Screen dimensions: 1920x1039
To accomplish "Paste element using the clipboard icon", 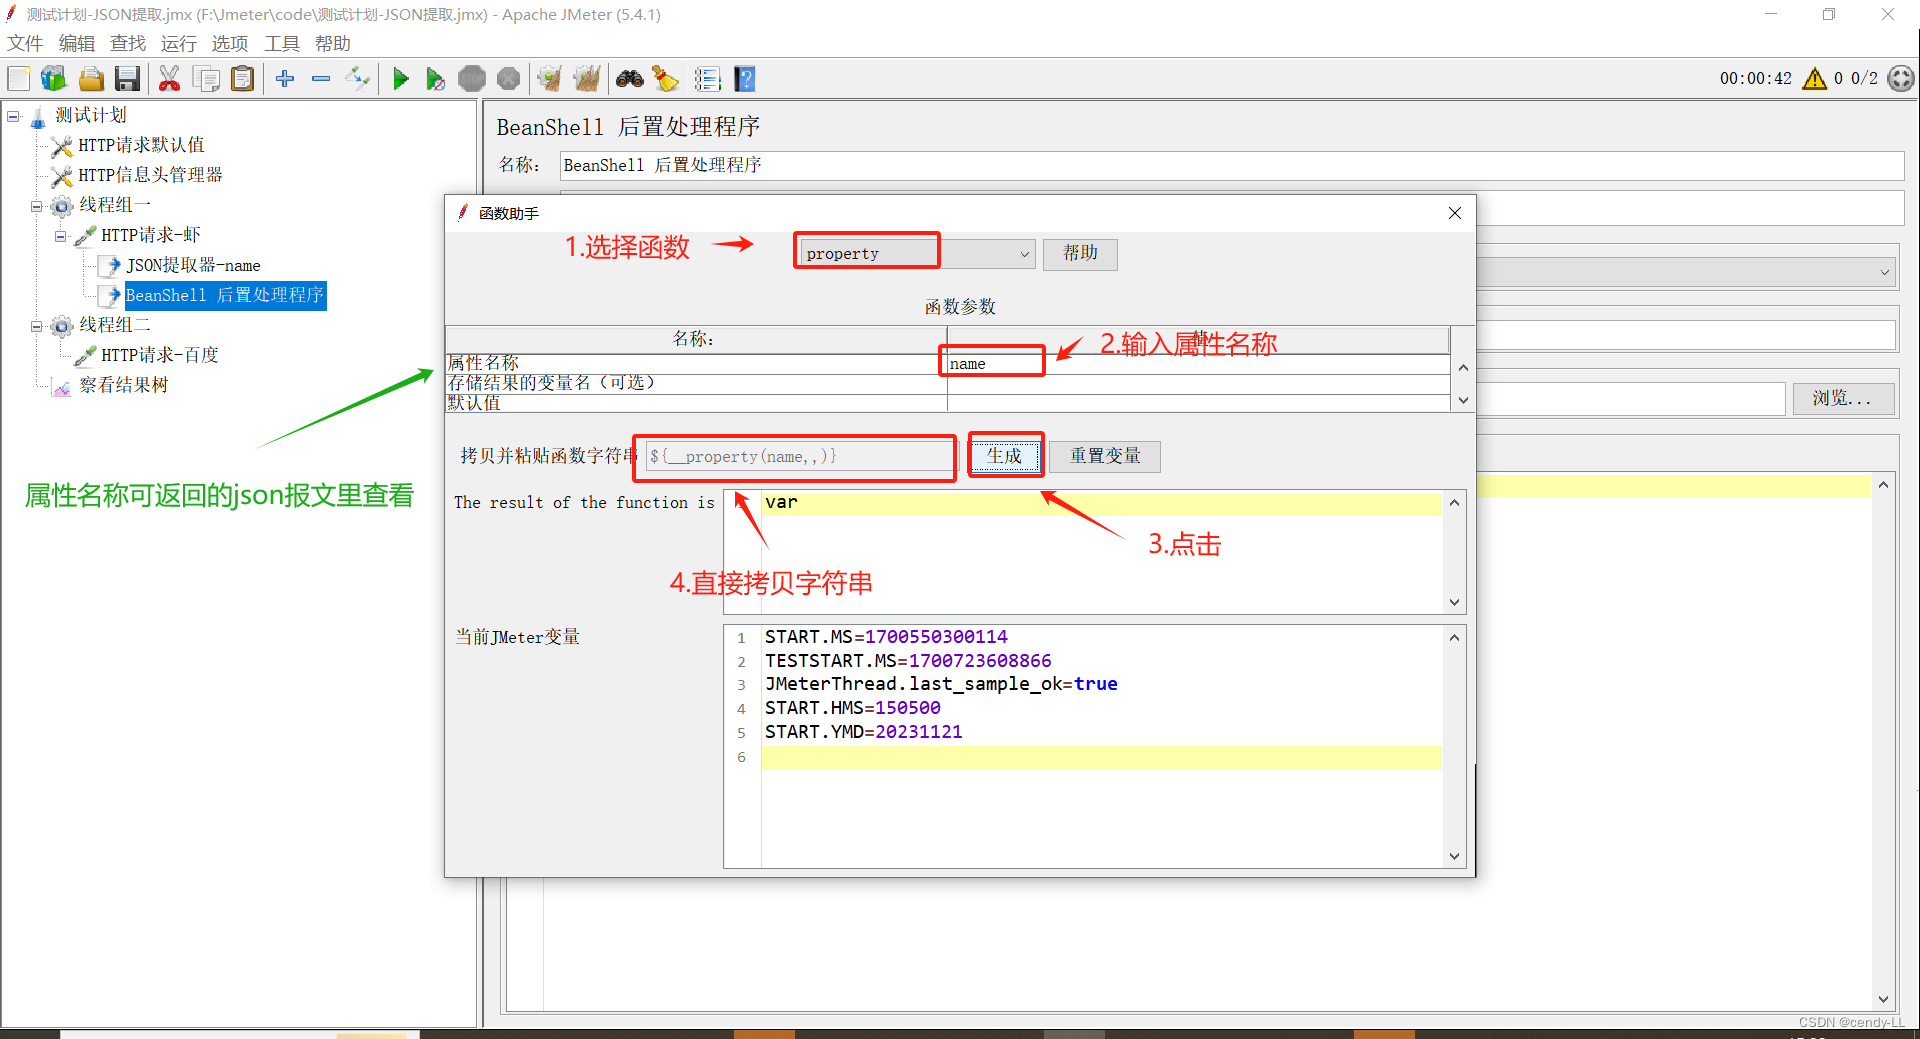I will 242,78.
